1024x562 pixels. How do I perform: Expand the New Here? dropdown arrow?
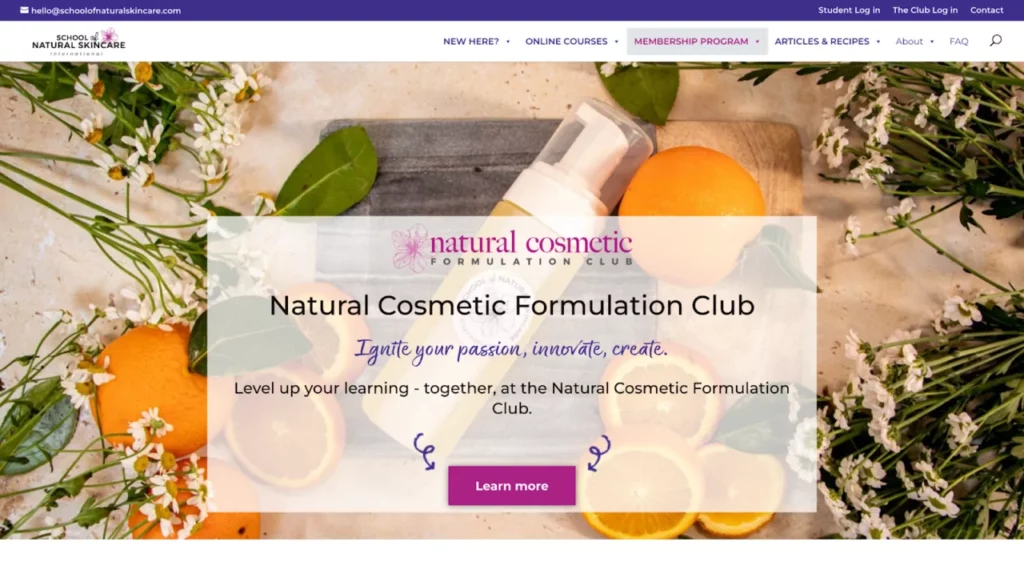point(508,42)
